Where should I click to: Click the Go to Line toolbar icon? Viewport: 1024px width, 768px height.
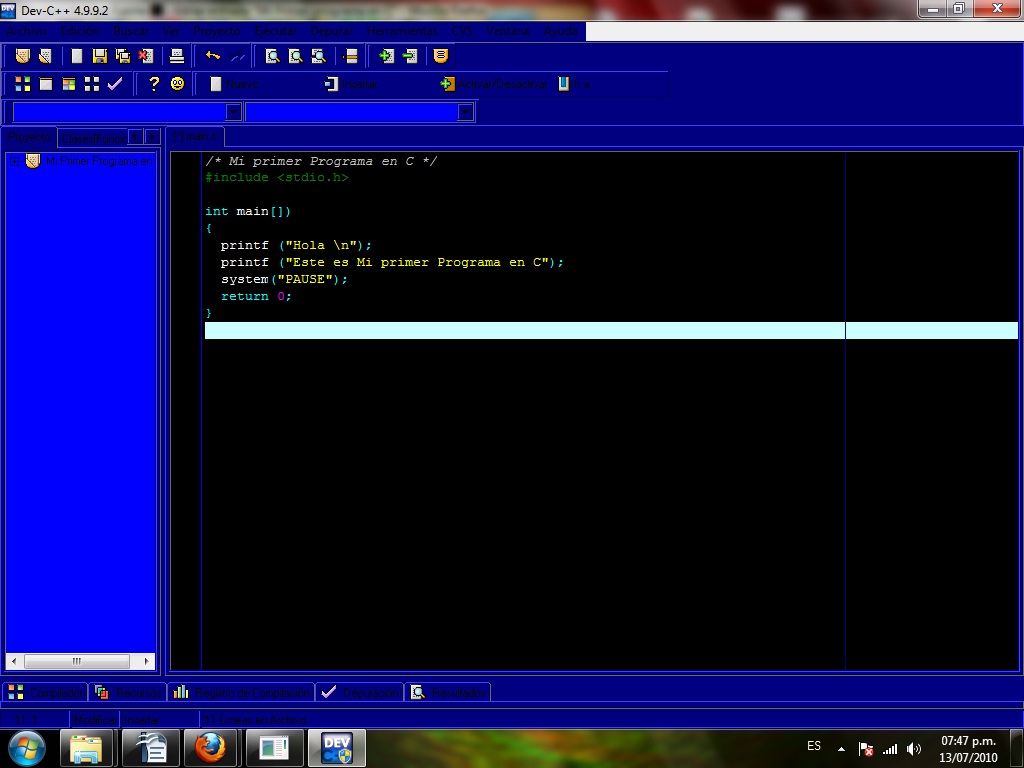350,56
